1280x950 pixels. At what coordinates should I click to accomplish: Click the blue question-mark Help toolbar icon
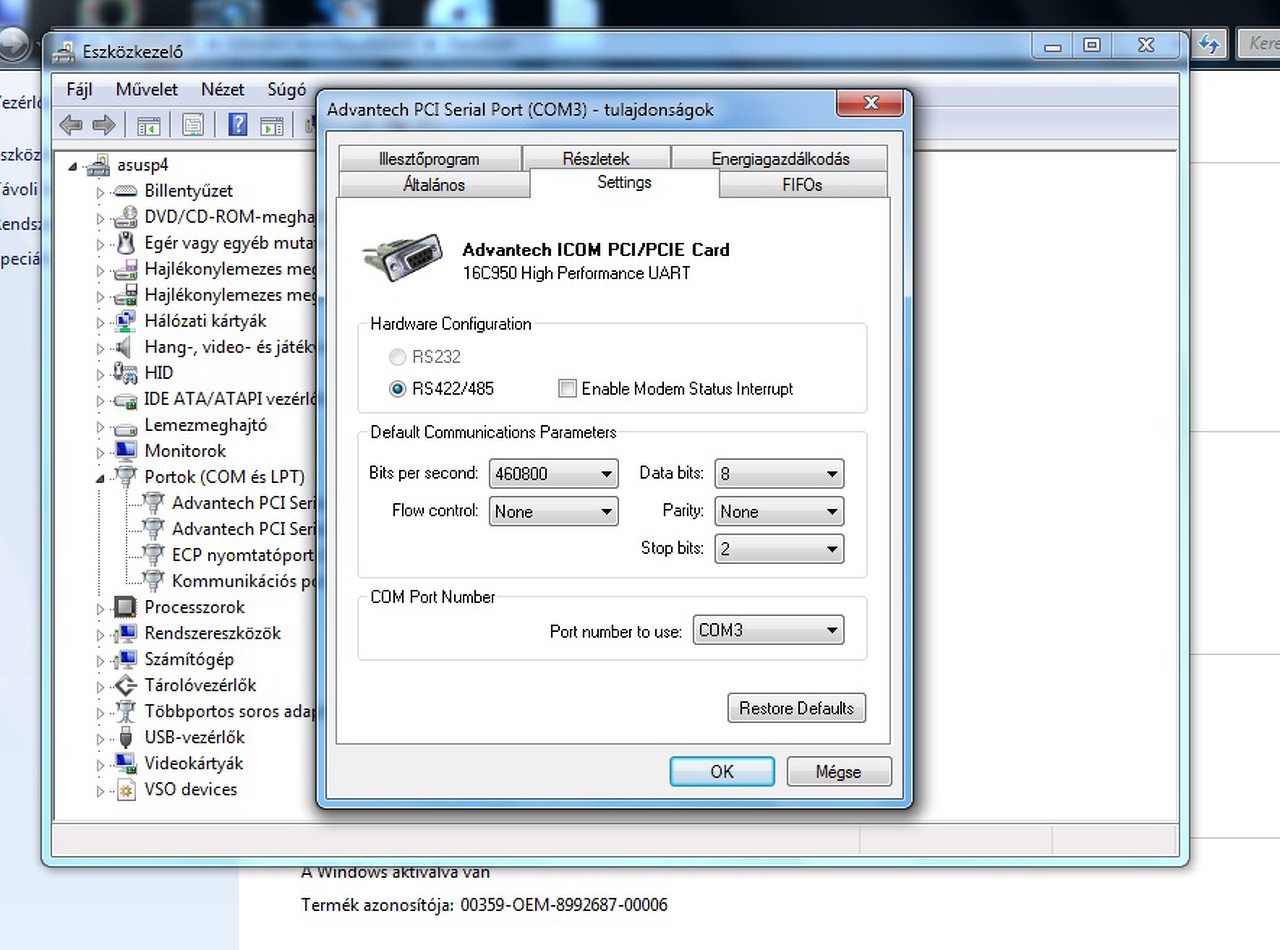coord(238,124)
